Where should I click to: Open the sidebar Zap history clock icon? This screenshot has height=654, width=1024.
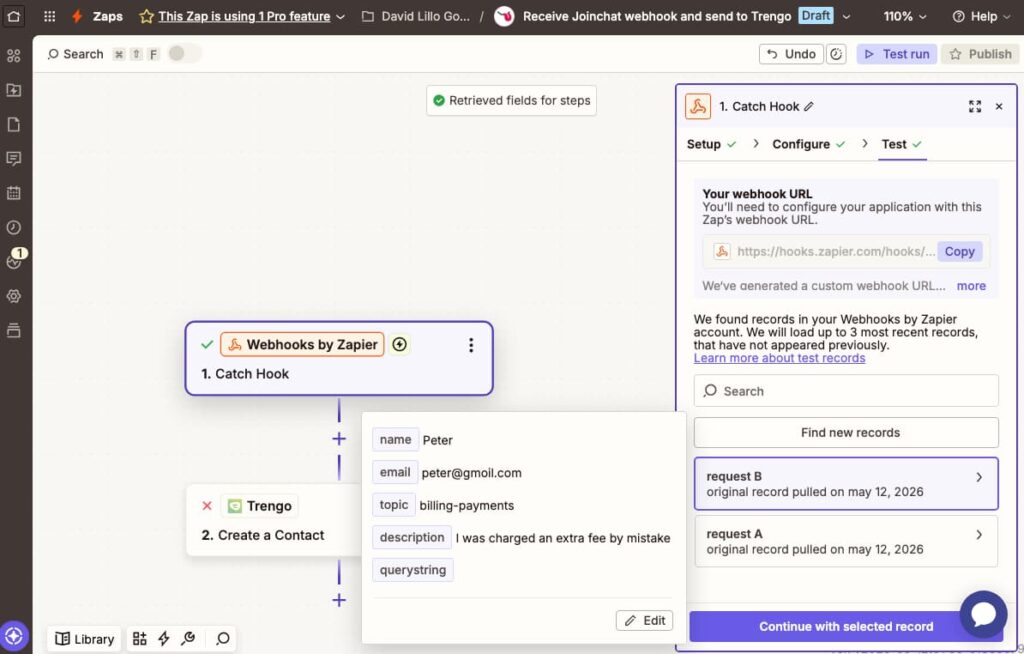(14, 227)
